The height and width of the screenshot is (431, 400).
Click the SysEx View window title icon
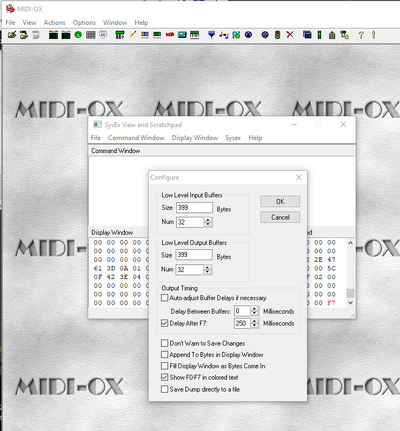[x=97, y=125]
